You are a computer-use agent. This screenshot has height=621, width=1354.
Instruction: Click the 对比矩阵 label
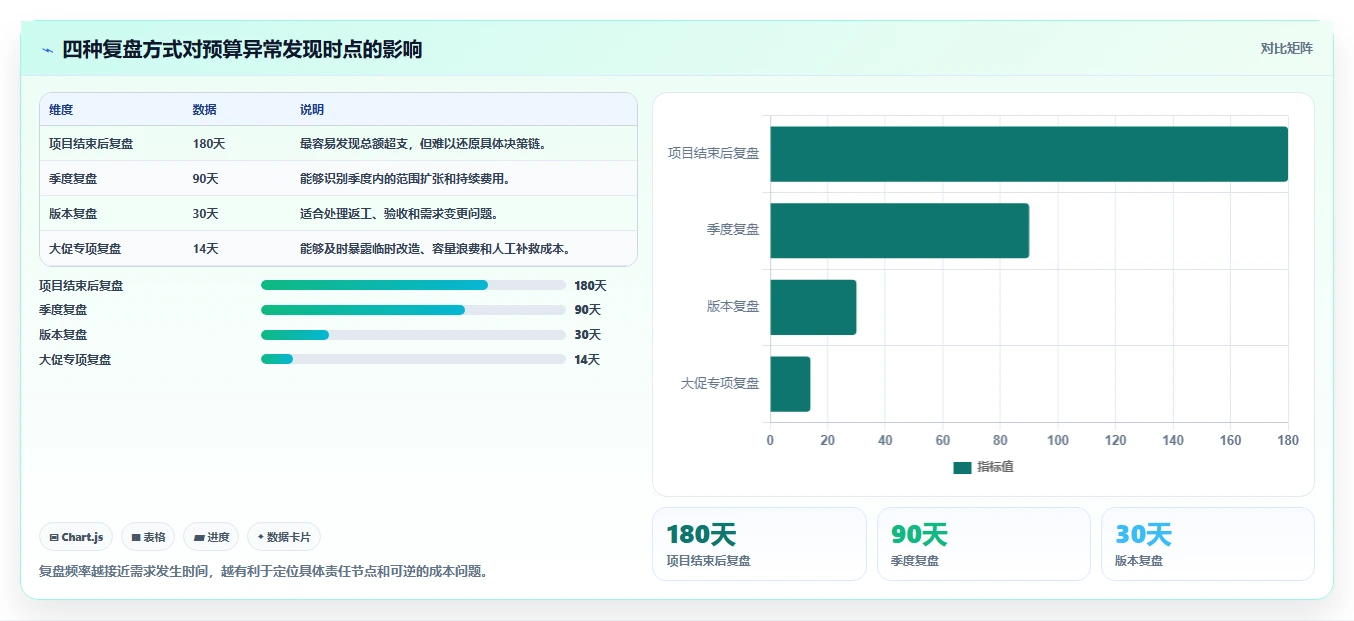[x=1286, y=48]
